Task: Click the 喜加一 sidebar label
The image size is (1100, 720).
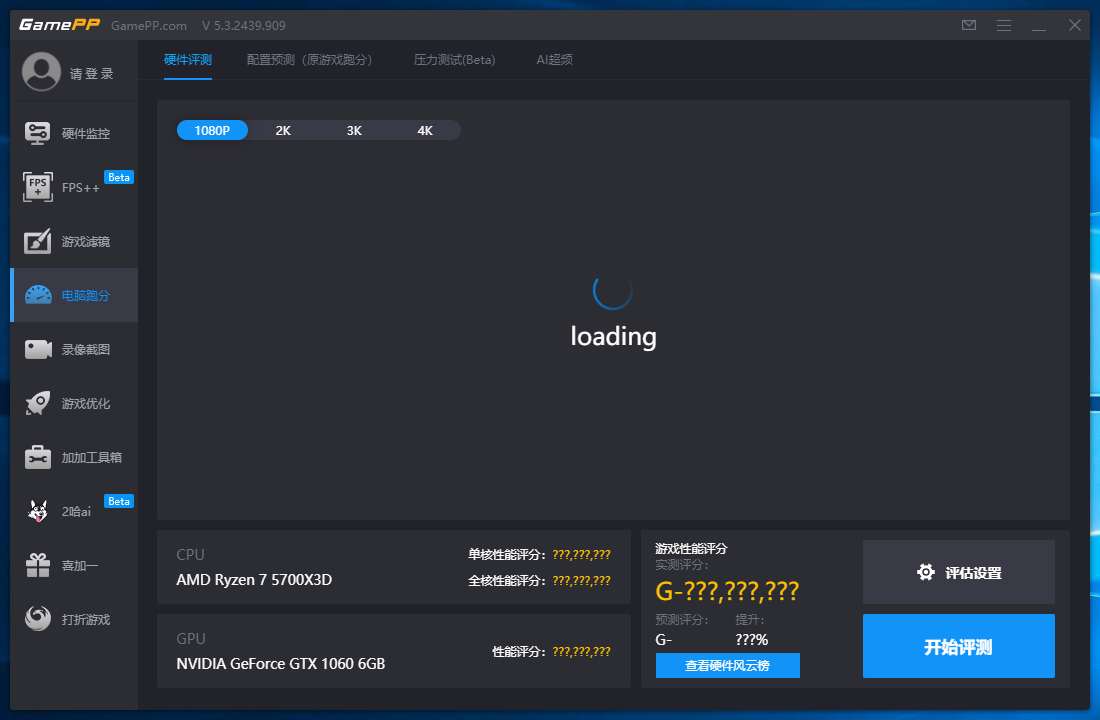Action: 80,566
